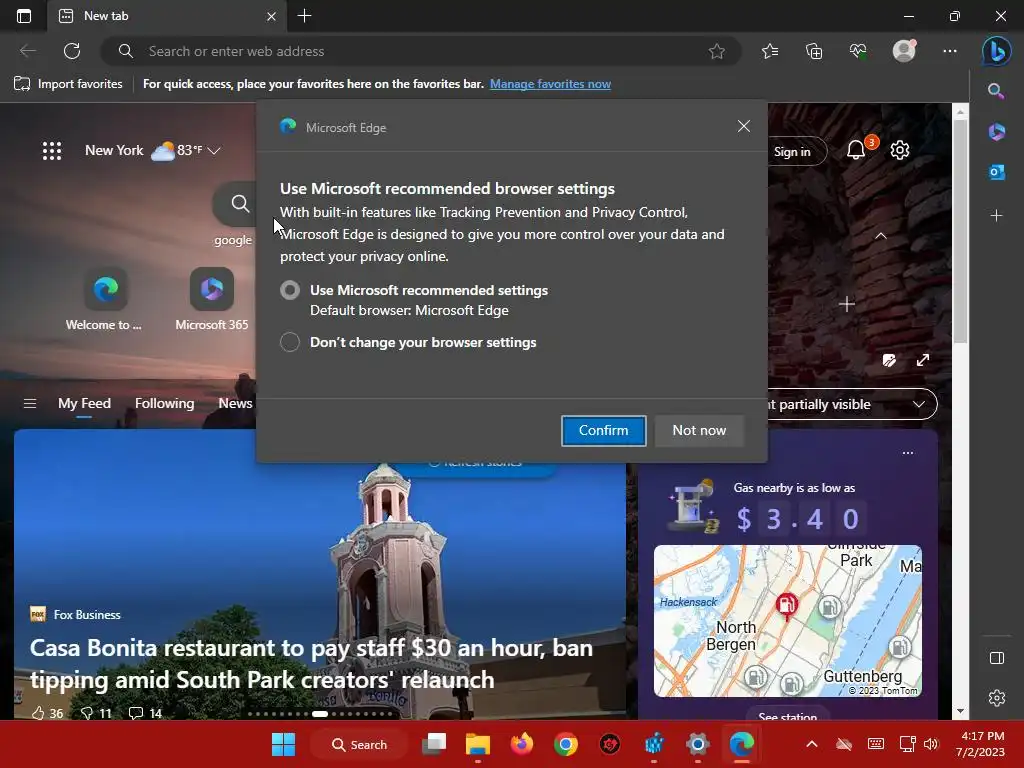Viewport: 1024px width, 768px height.
Task: Open page settings gear icon
Action: click(900, 150)
